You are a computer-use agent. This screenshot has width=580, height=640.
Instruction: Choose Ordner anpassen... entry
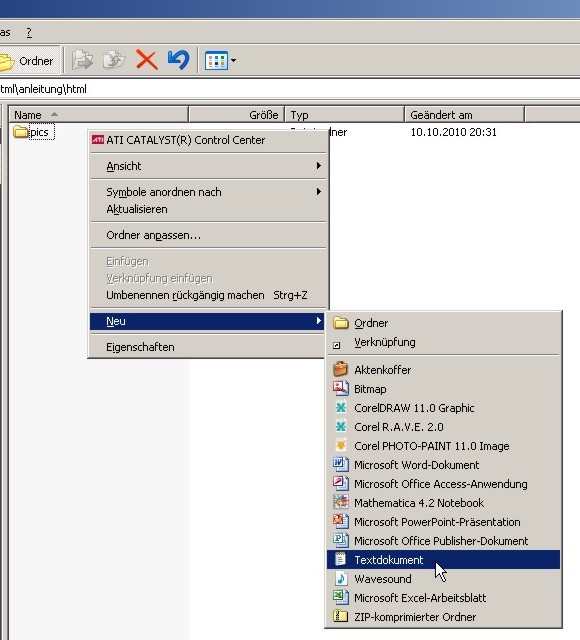209,235
